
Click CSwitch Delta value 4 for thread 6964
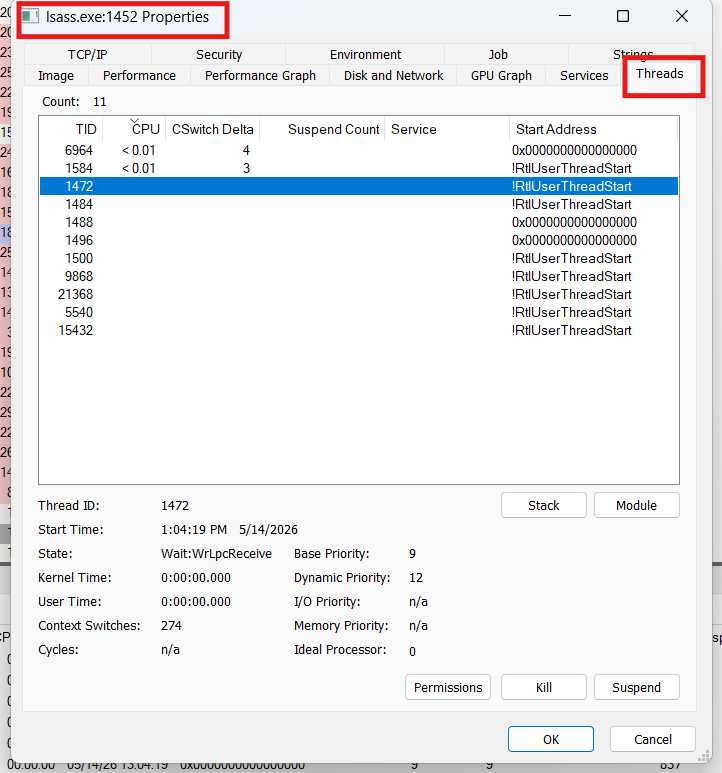coord(246,150)
